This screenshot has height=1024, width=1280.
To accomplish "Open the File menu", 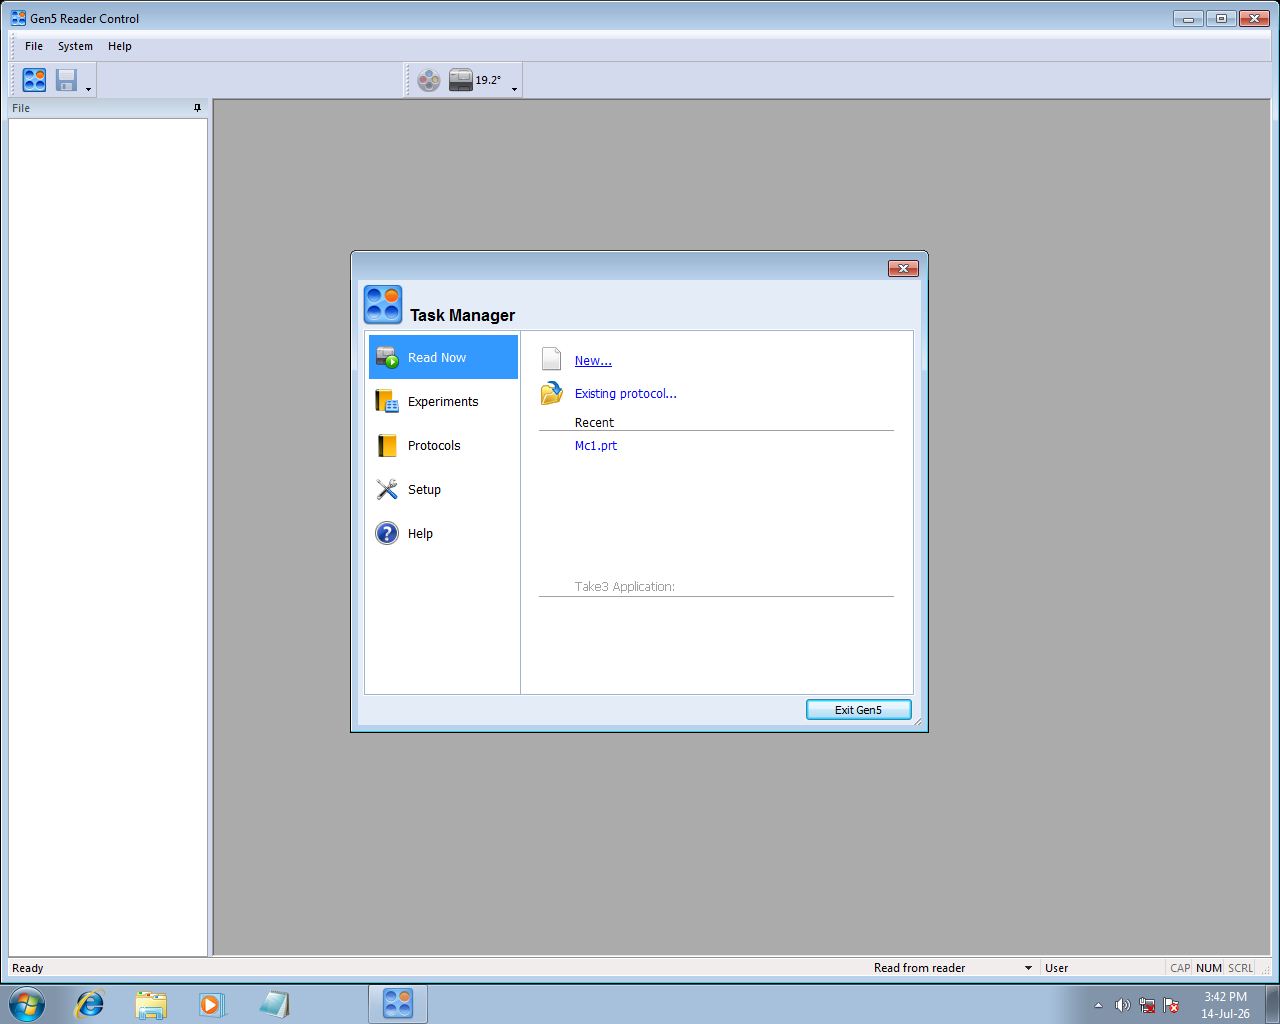I will [34, 46].
